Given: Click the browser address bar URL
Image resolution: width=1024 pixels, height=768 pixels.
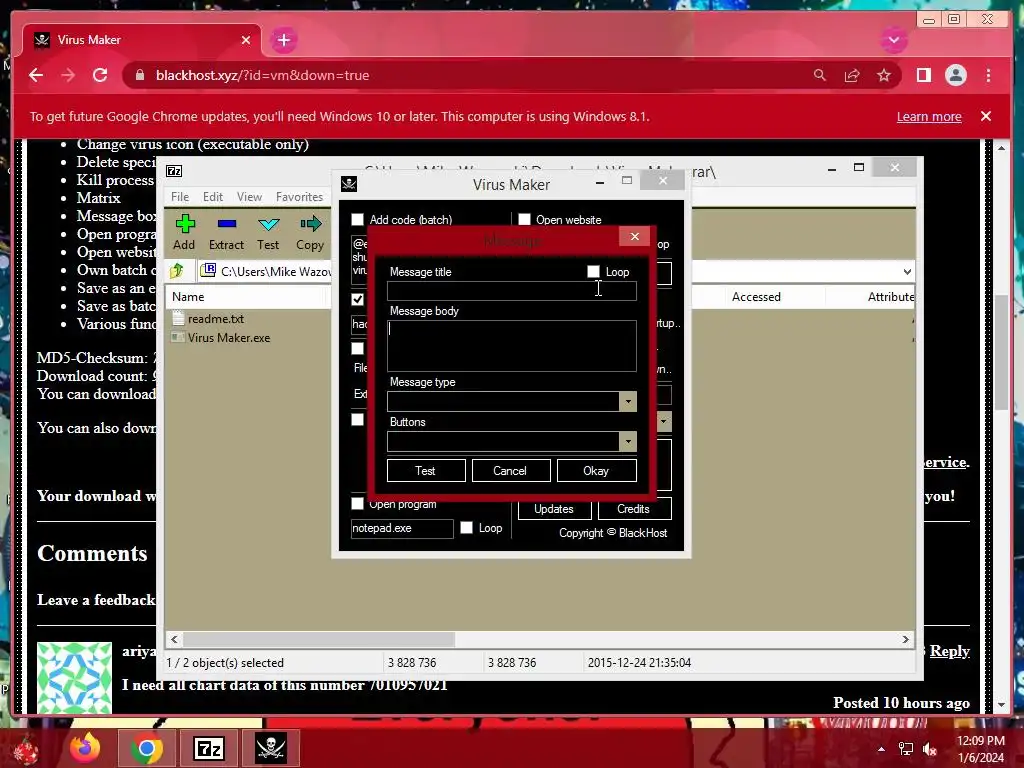Looking at the screenshot, I should (x=263, y=75).
